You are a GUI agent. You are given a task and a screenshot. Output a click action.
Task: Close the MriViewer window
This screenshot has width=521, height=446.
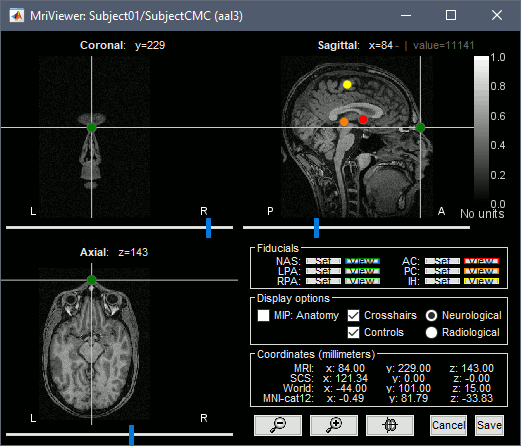497,15
